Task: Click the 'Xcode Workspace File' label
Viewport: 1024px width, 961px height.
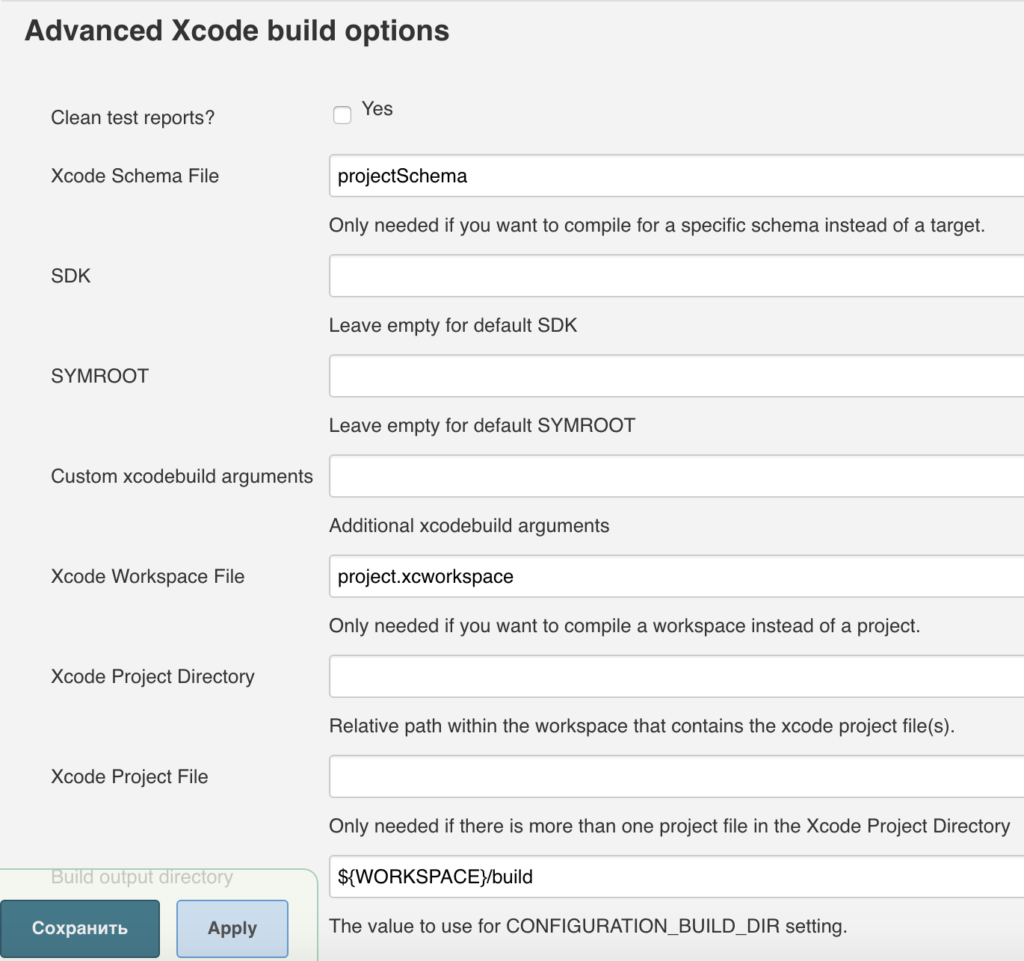Action: coord(148,576)
